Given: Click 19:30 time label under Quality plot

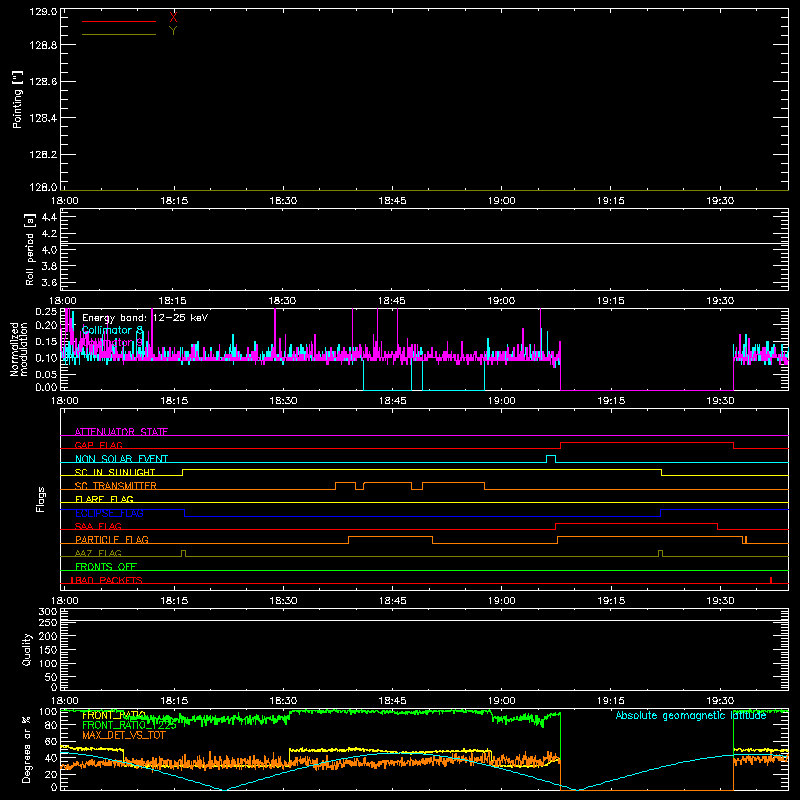Looking at the screenshot, I should coord(720,701).
